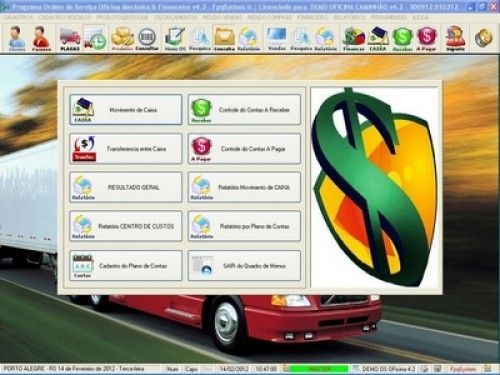Click the pink A Pagar toolbar icon
This screenshot has height=375, width=500.
[426, 38]
